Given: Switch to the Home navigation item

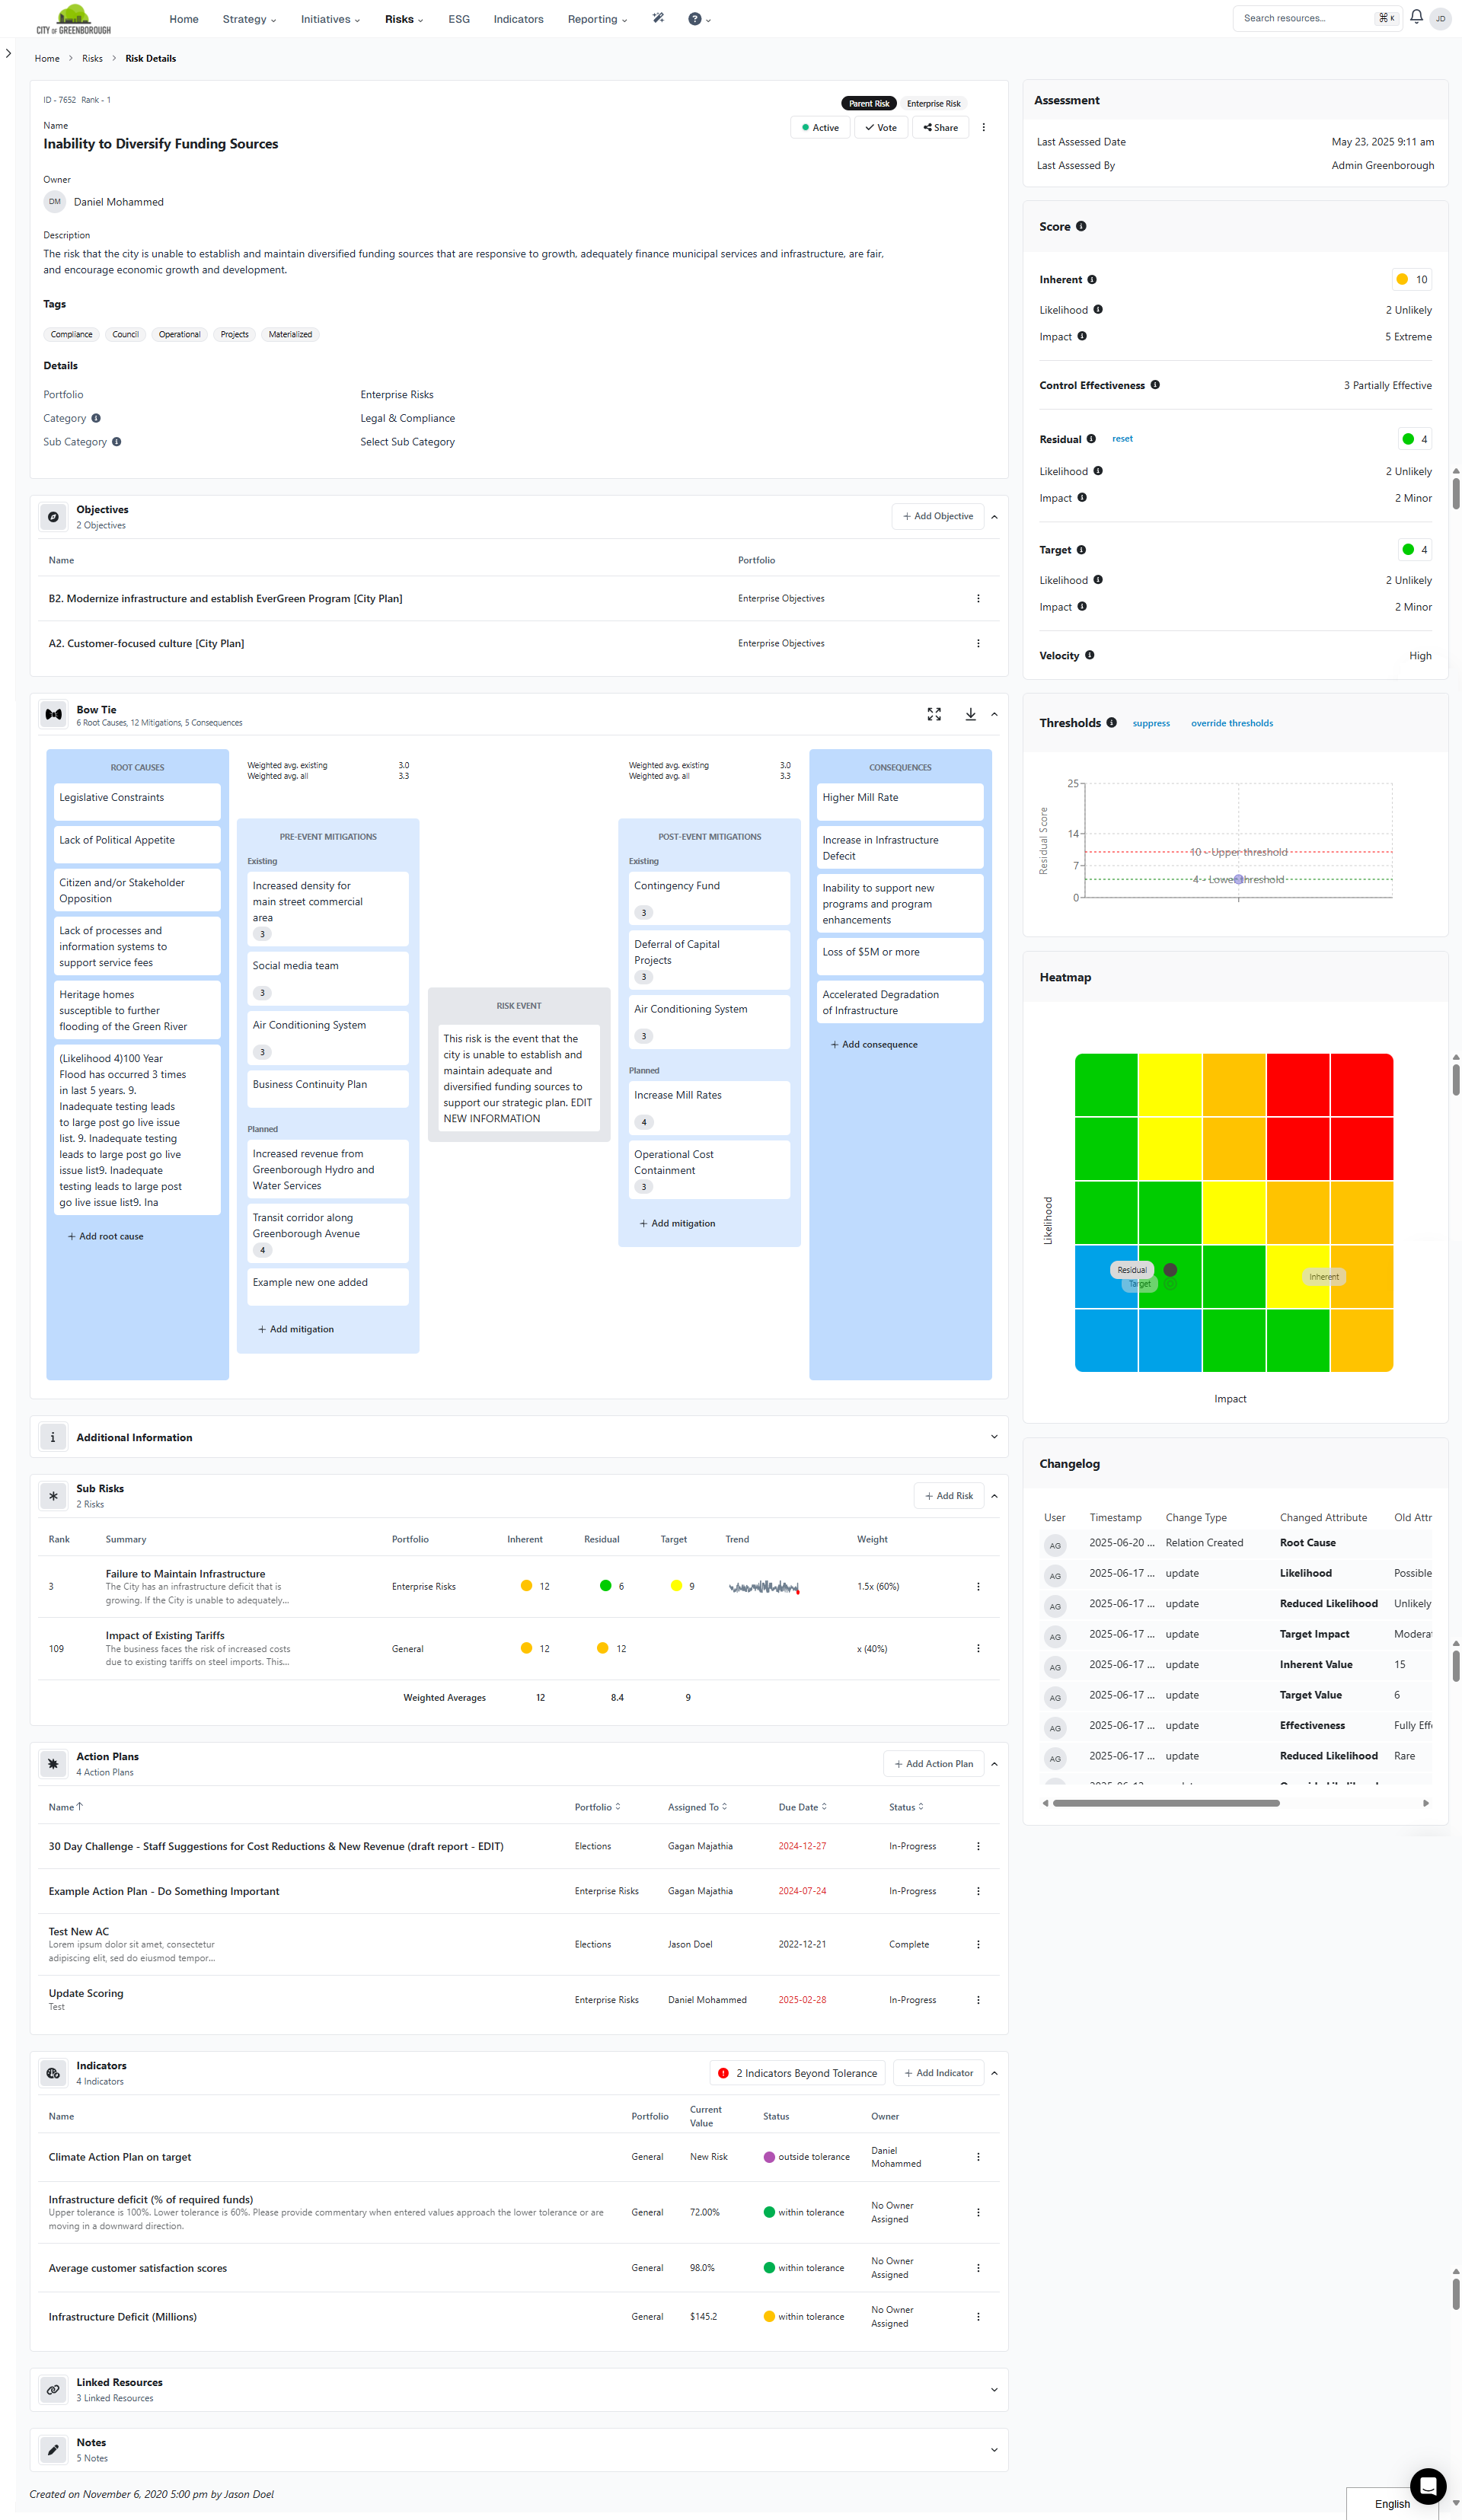Looking at the screenshot, I should [183, 18].
